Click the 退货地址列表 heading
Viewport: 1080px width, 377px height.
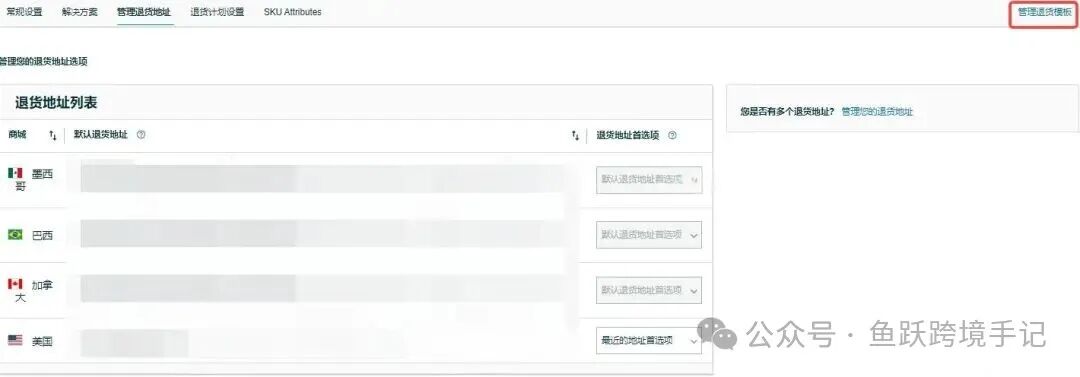56,103
